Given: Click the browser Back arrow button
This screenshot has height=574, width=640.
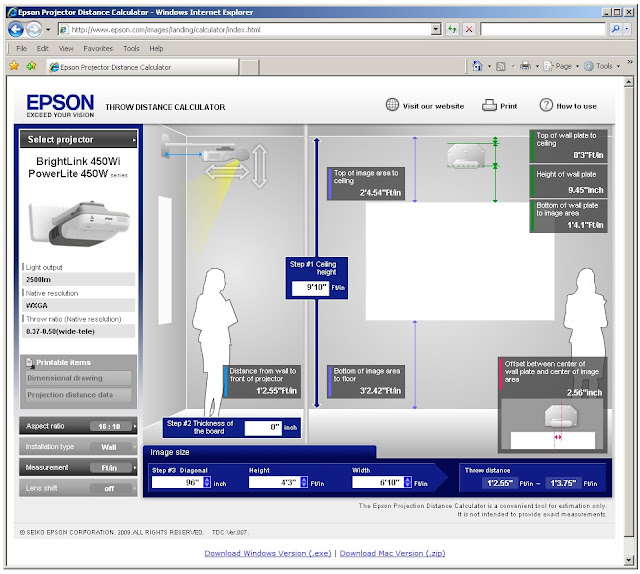Looking at the screenshot, I should pos(16,29).
